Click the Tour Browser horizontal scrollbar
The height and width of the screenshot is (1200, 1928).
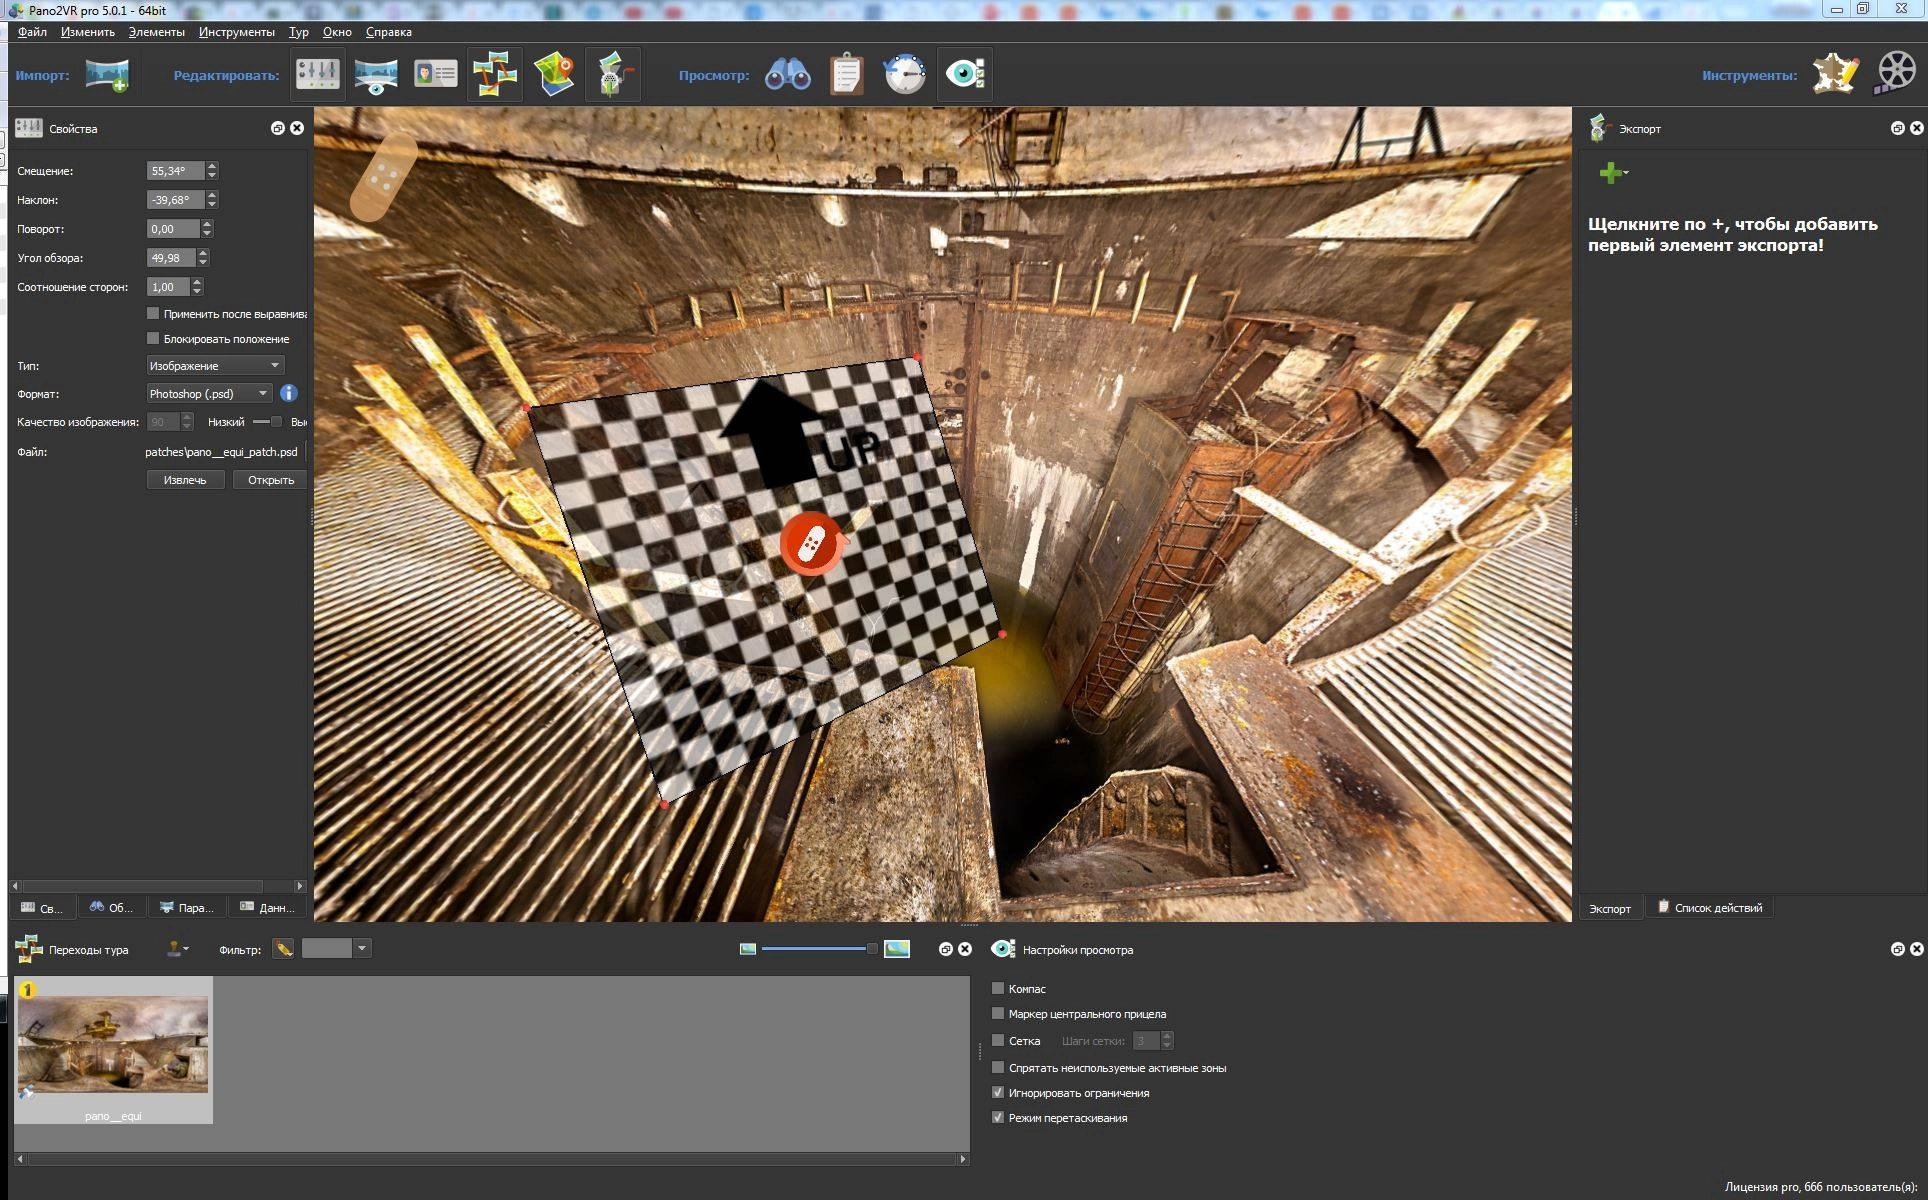(491, 1159)
